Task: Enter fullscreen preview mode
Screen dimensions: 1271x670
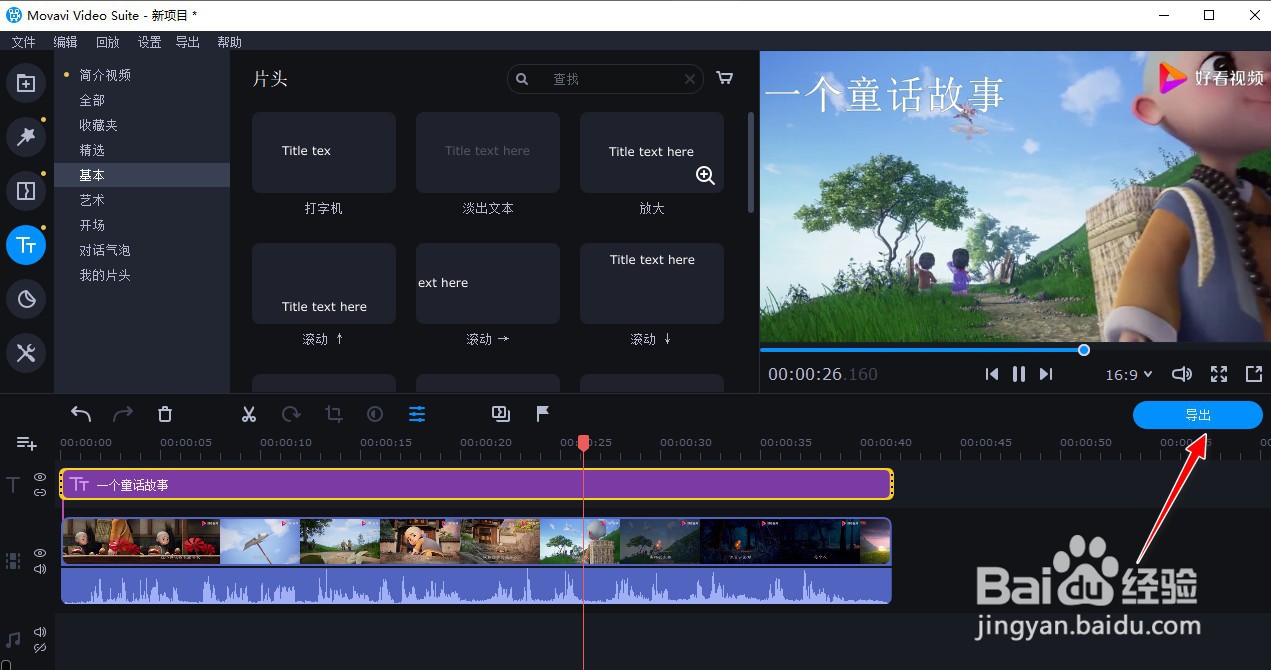Action: pyautogui.click(x=1219, y=374)
